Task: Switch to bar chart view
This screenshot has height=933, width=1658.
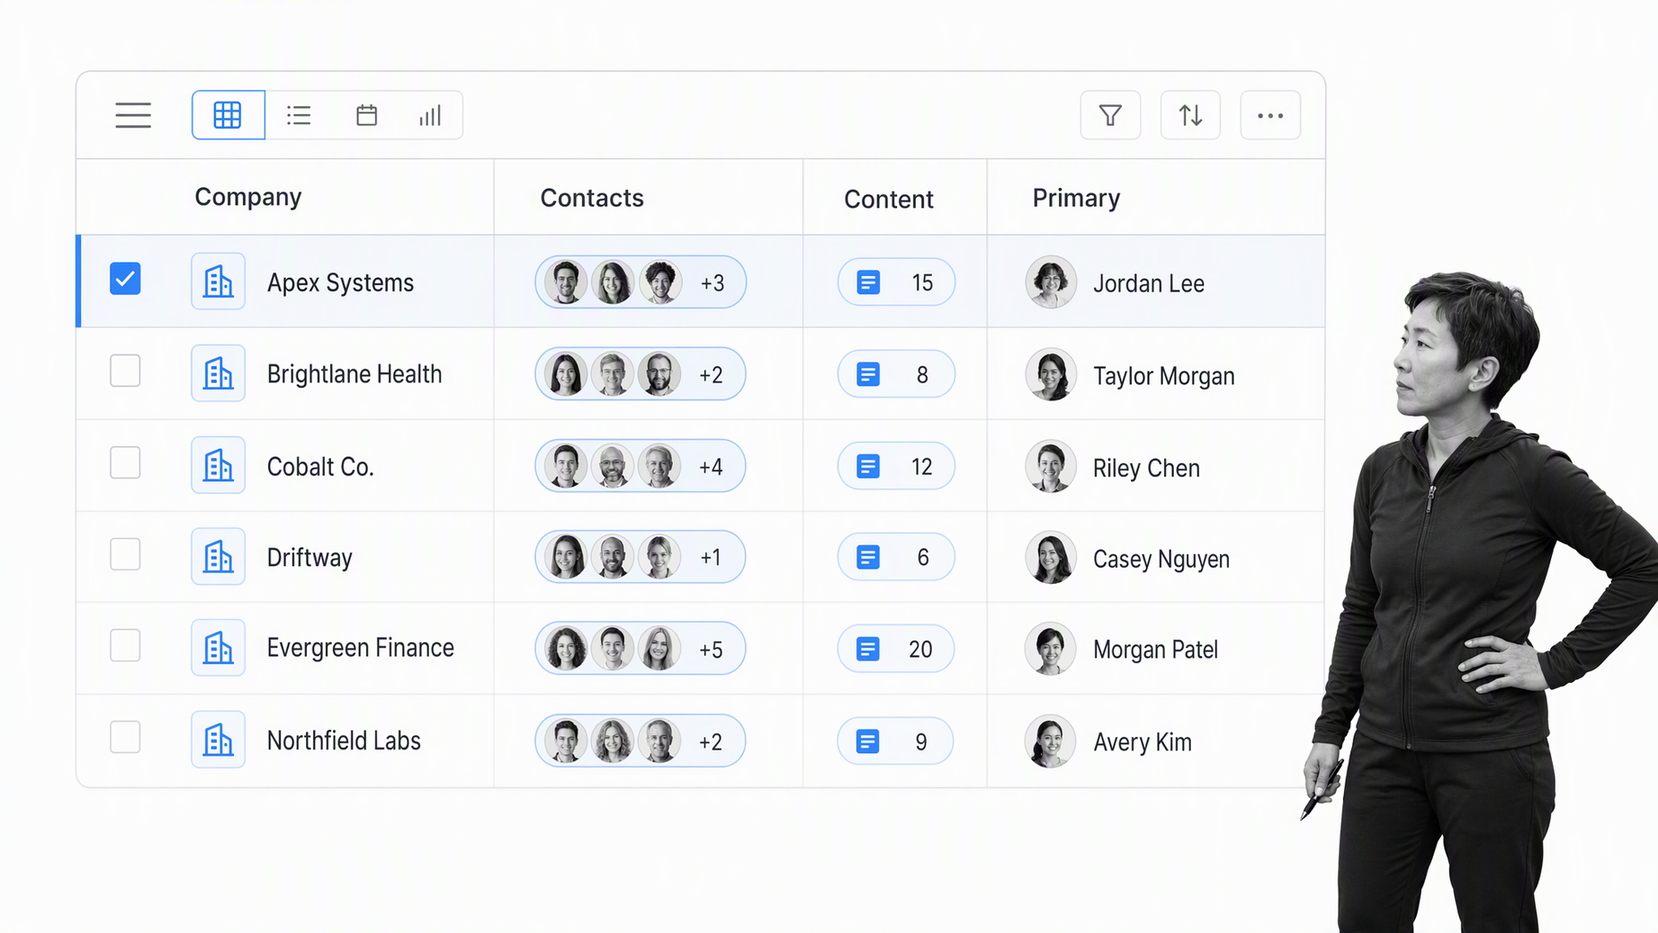Action: [430, 115]
